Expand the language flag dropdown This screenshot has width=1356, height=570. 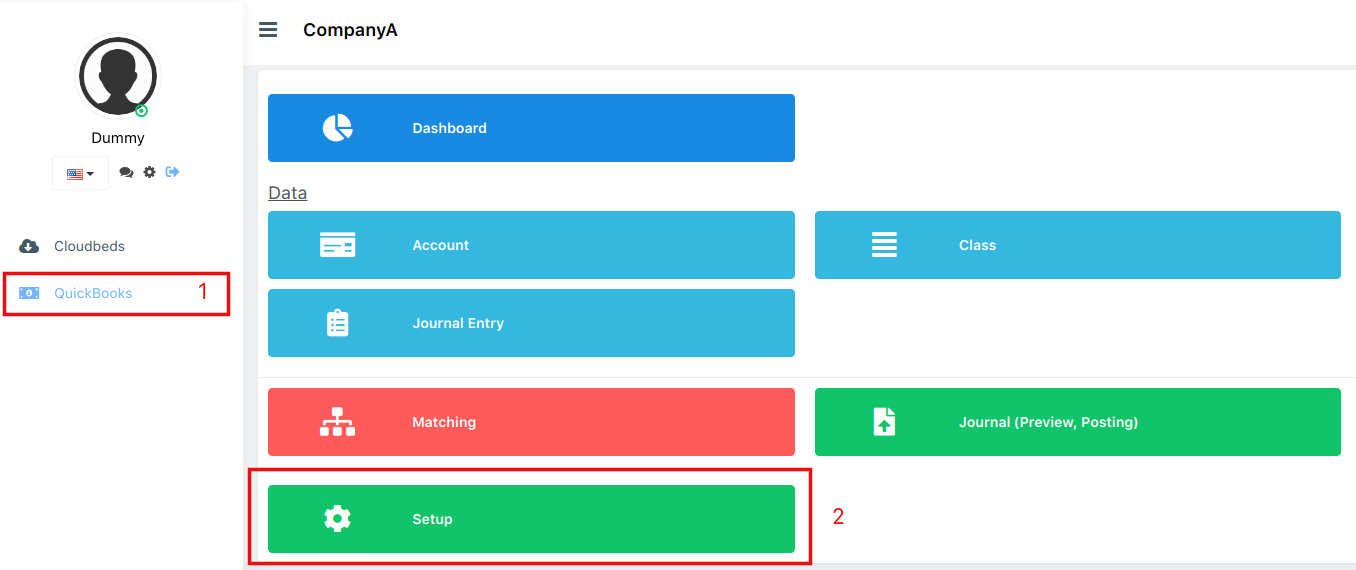pyautogui.click(x=81, y=173)
